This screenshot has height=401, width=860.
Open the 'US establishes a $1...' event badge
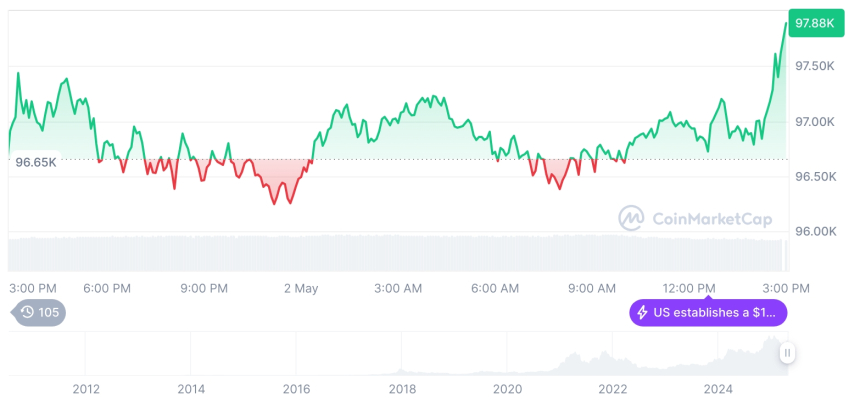(708, 313)
